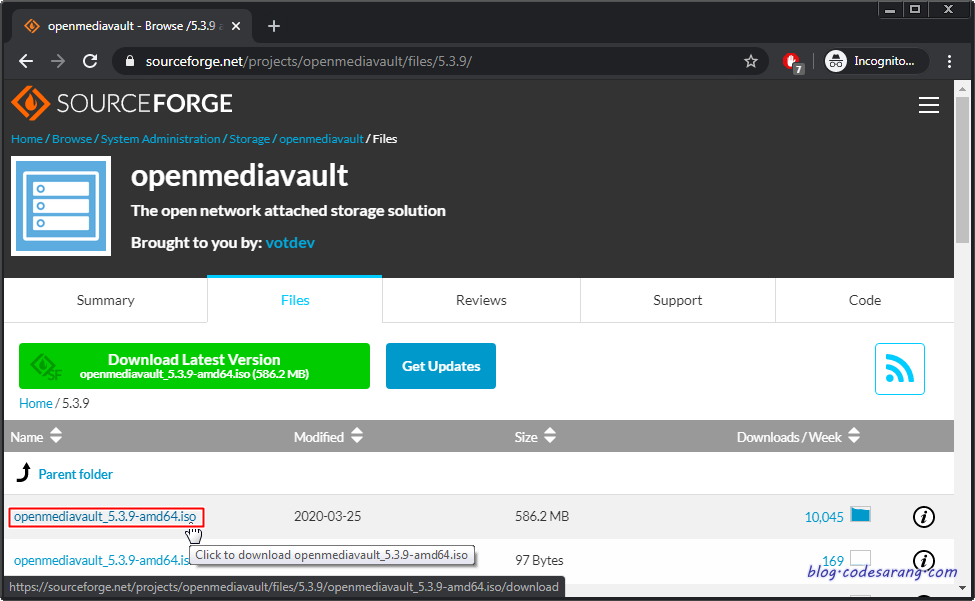The width and height of the screenshot is (975, 601).
Task: Click the Get Updates button
Action: point(441,366)
